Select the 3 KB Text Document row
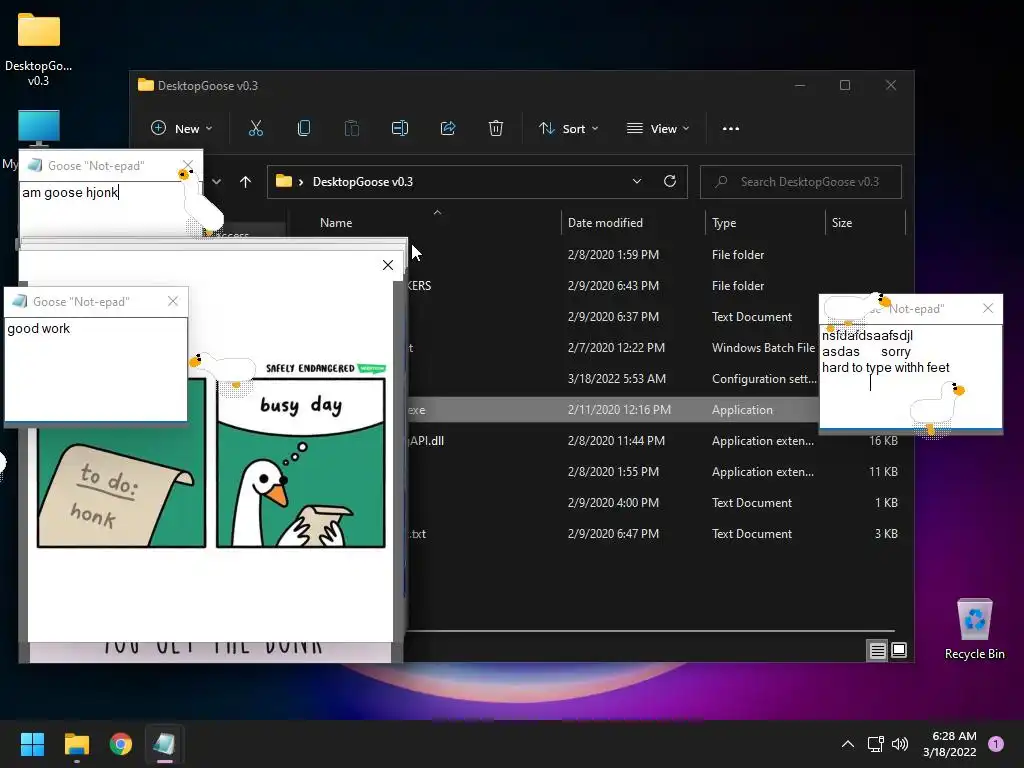The image size is (1024, 768). pyautogui.click(x=657, y=534)
